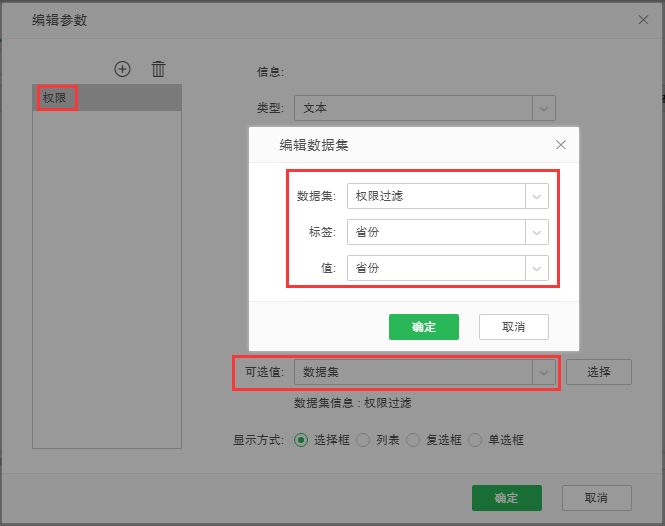665x526 pixels.
Task: Choose the 选择框 display mode radio
Action: point(301,440)
